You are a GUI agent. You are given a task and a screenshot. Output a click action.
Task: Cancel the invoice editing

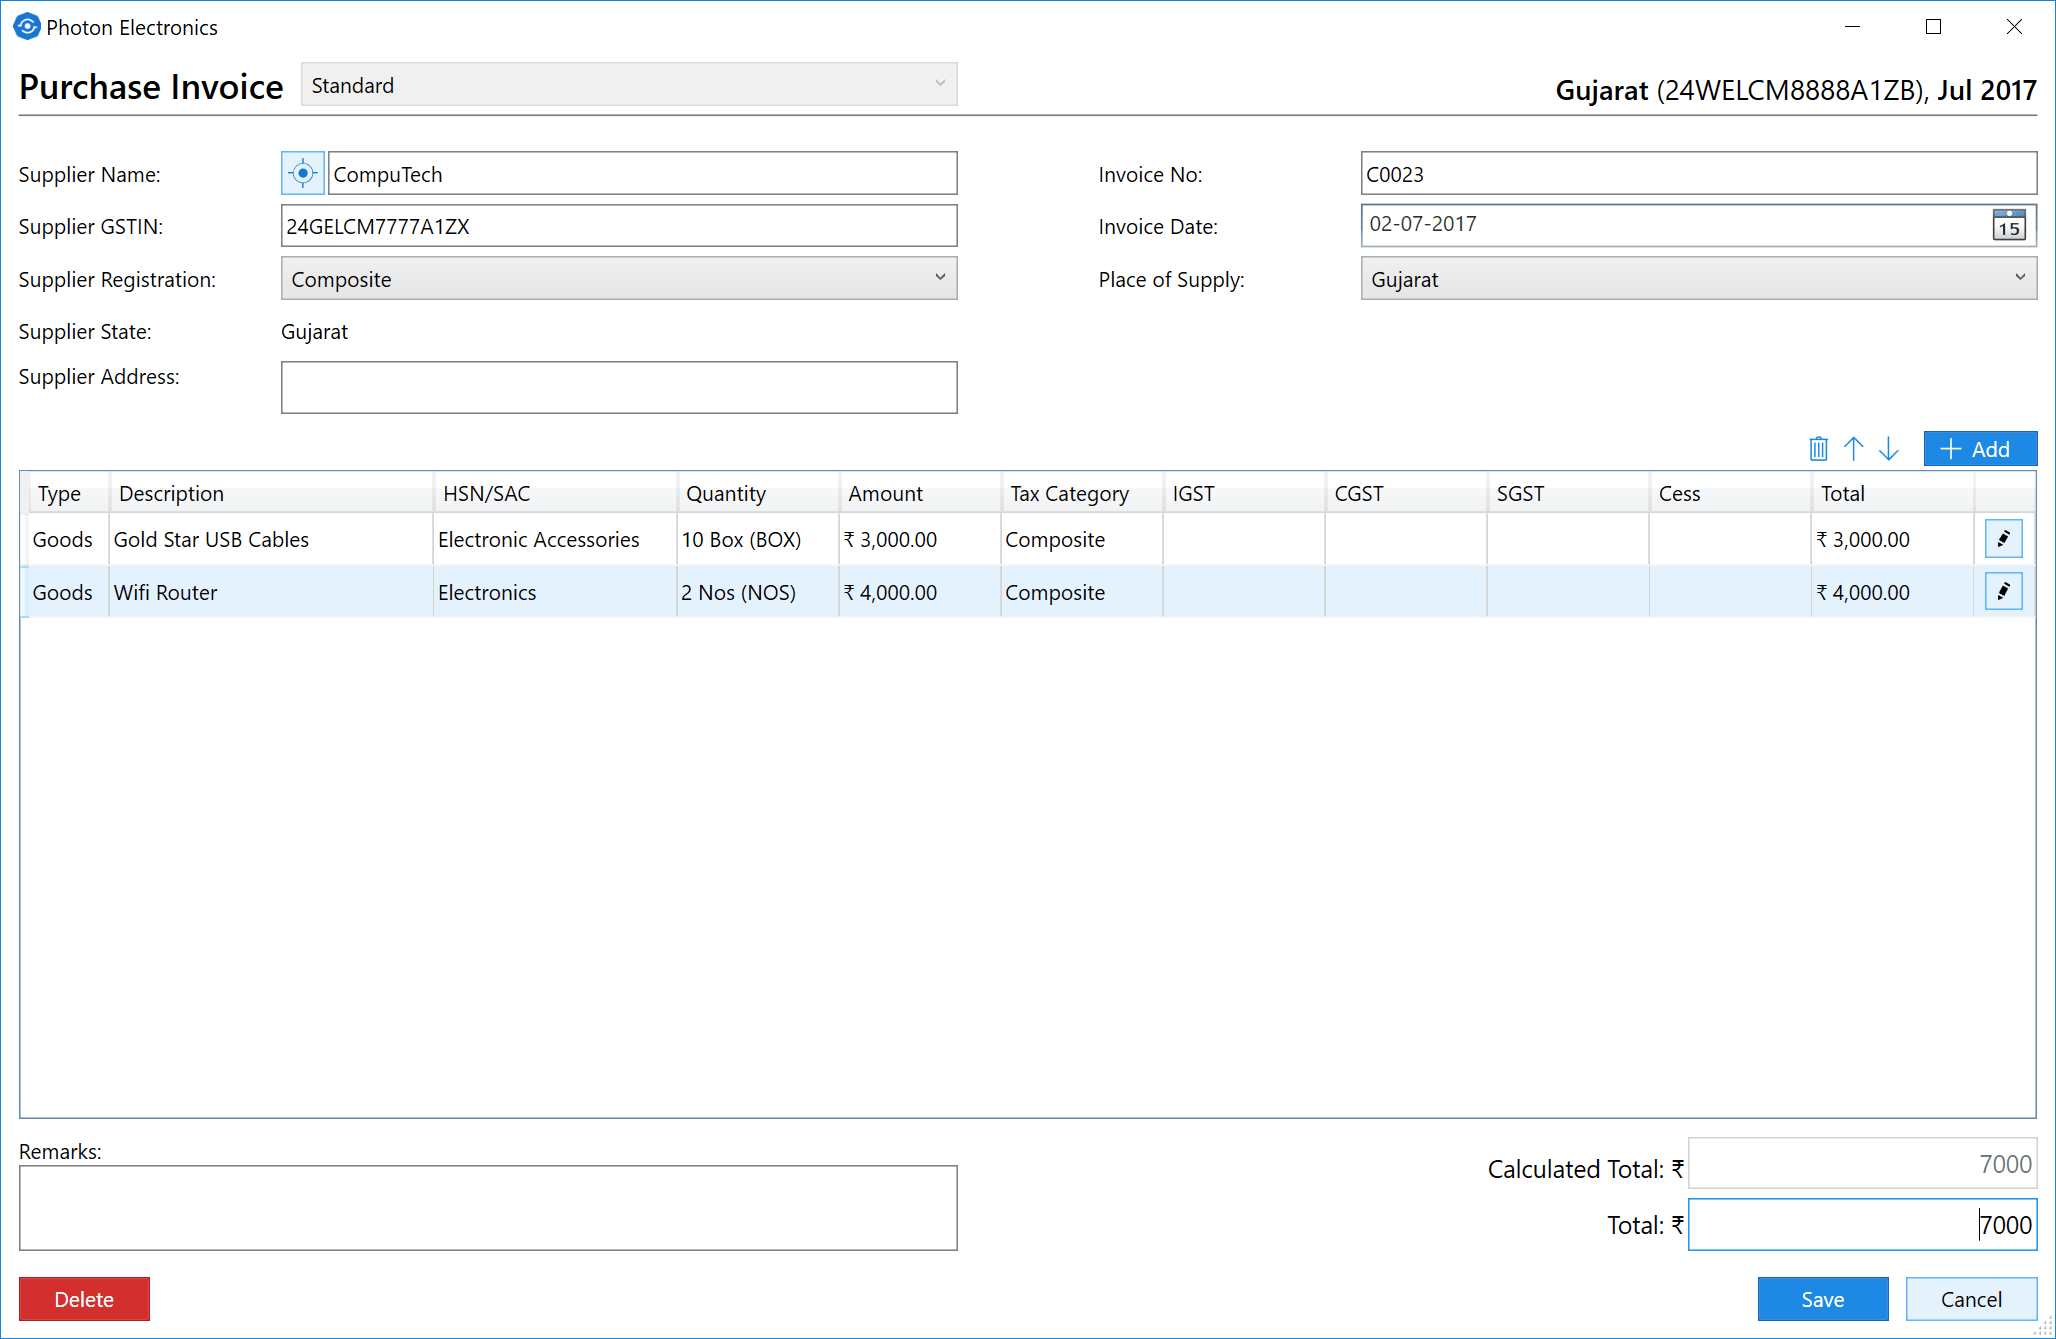coord(1970,1299)
